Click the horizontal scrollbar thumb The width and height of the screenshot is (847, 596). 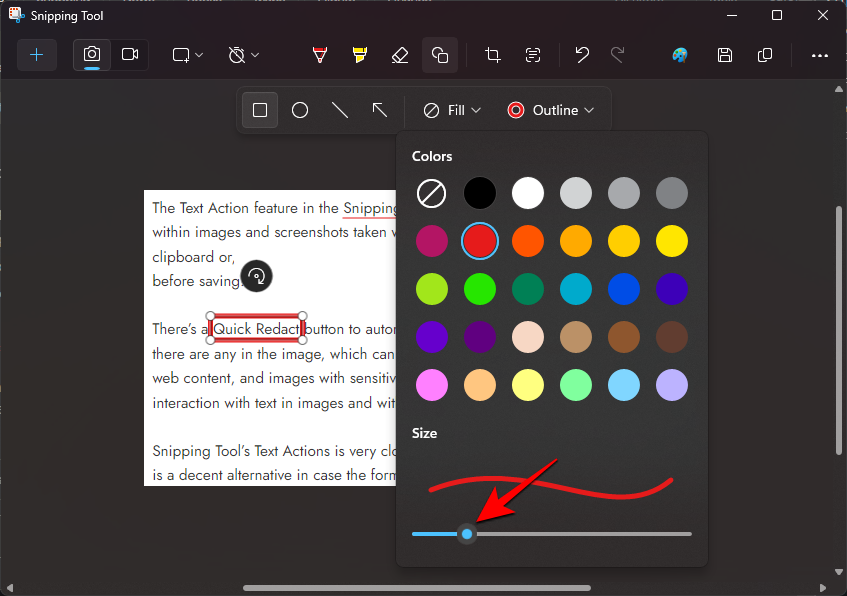click(416, 588)
